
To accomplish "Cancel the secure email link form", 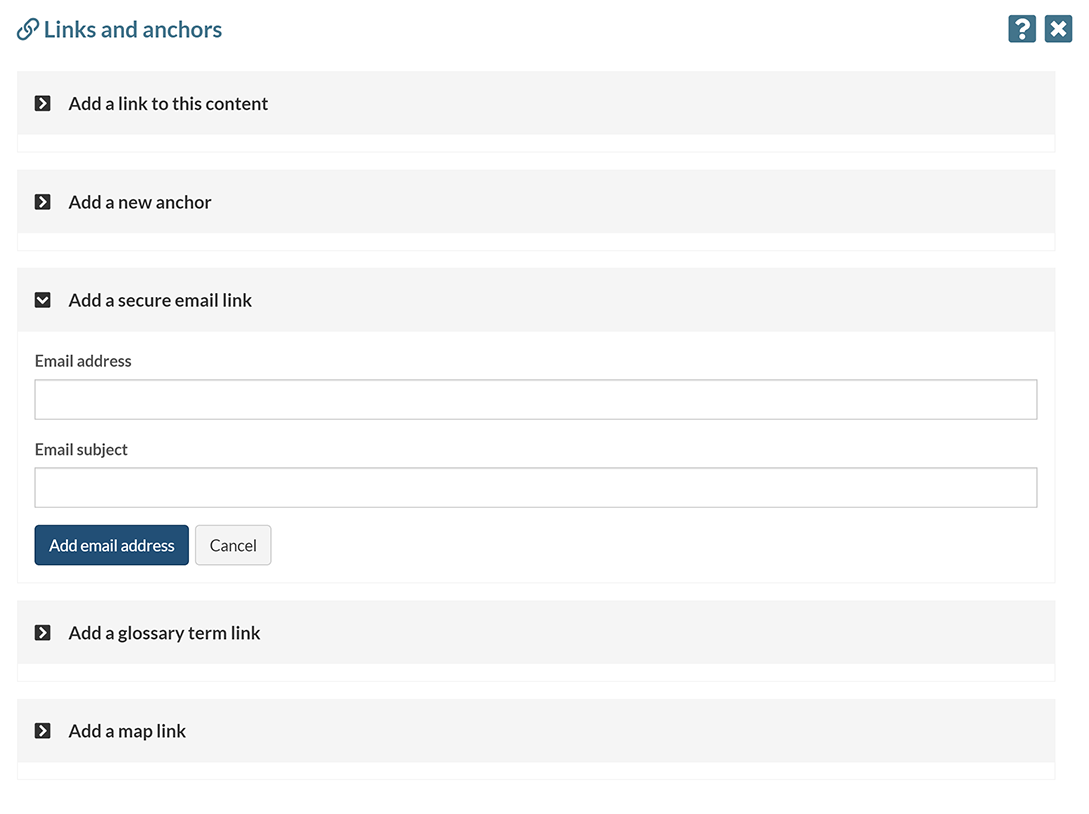I will pyautogui.click(x=233, y=545).
